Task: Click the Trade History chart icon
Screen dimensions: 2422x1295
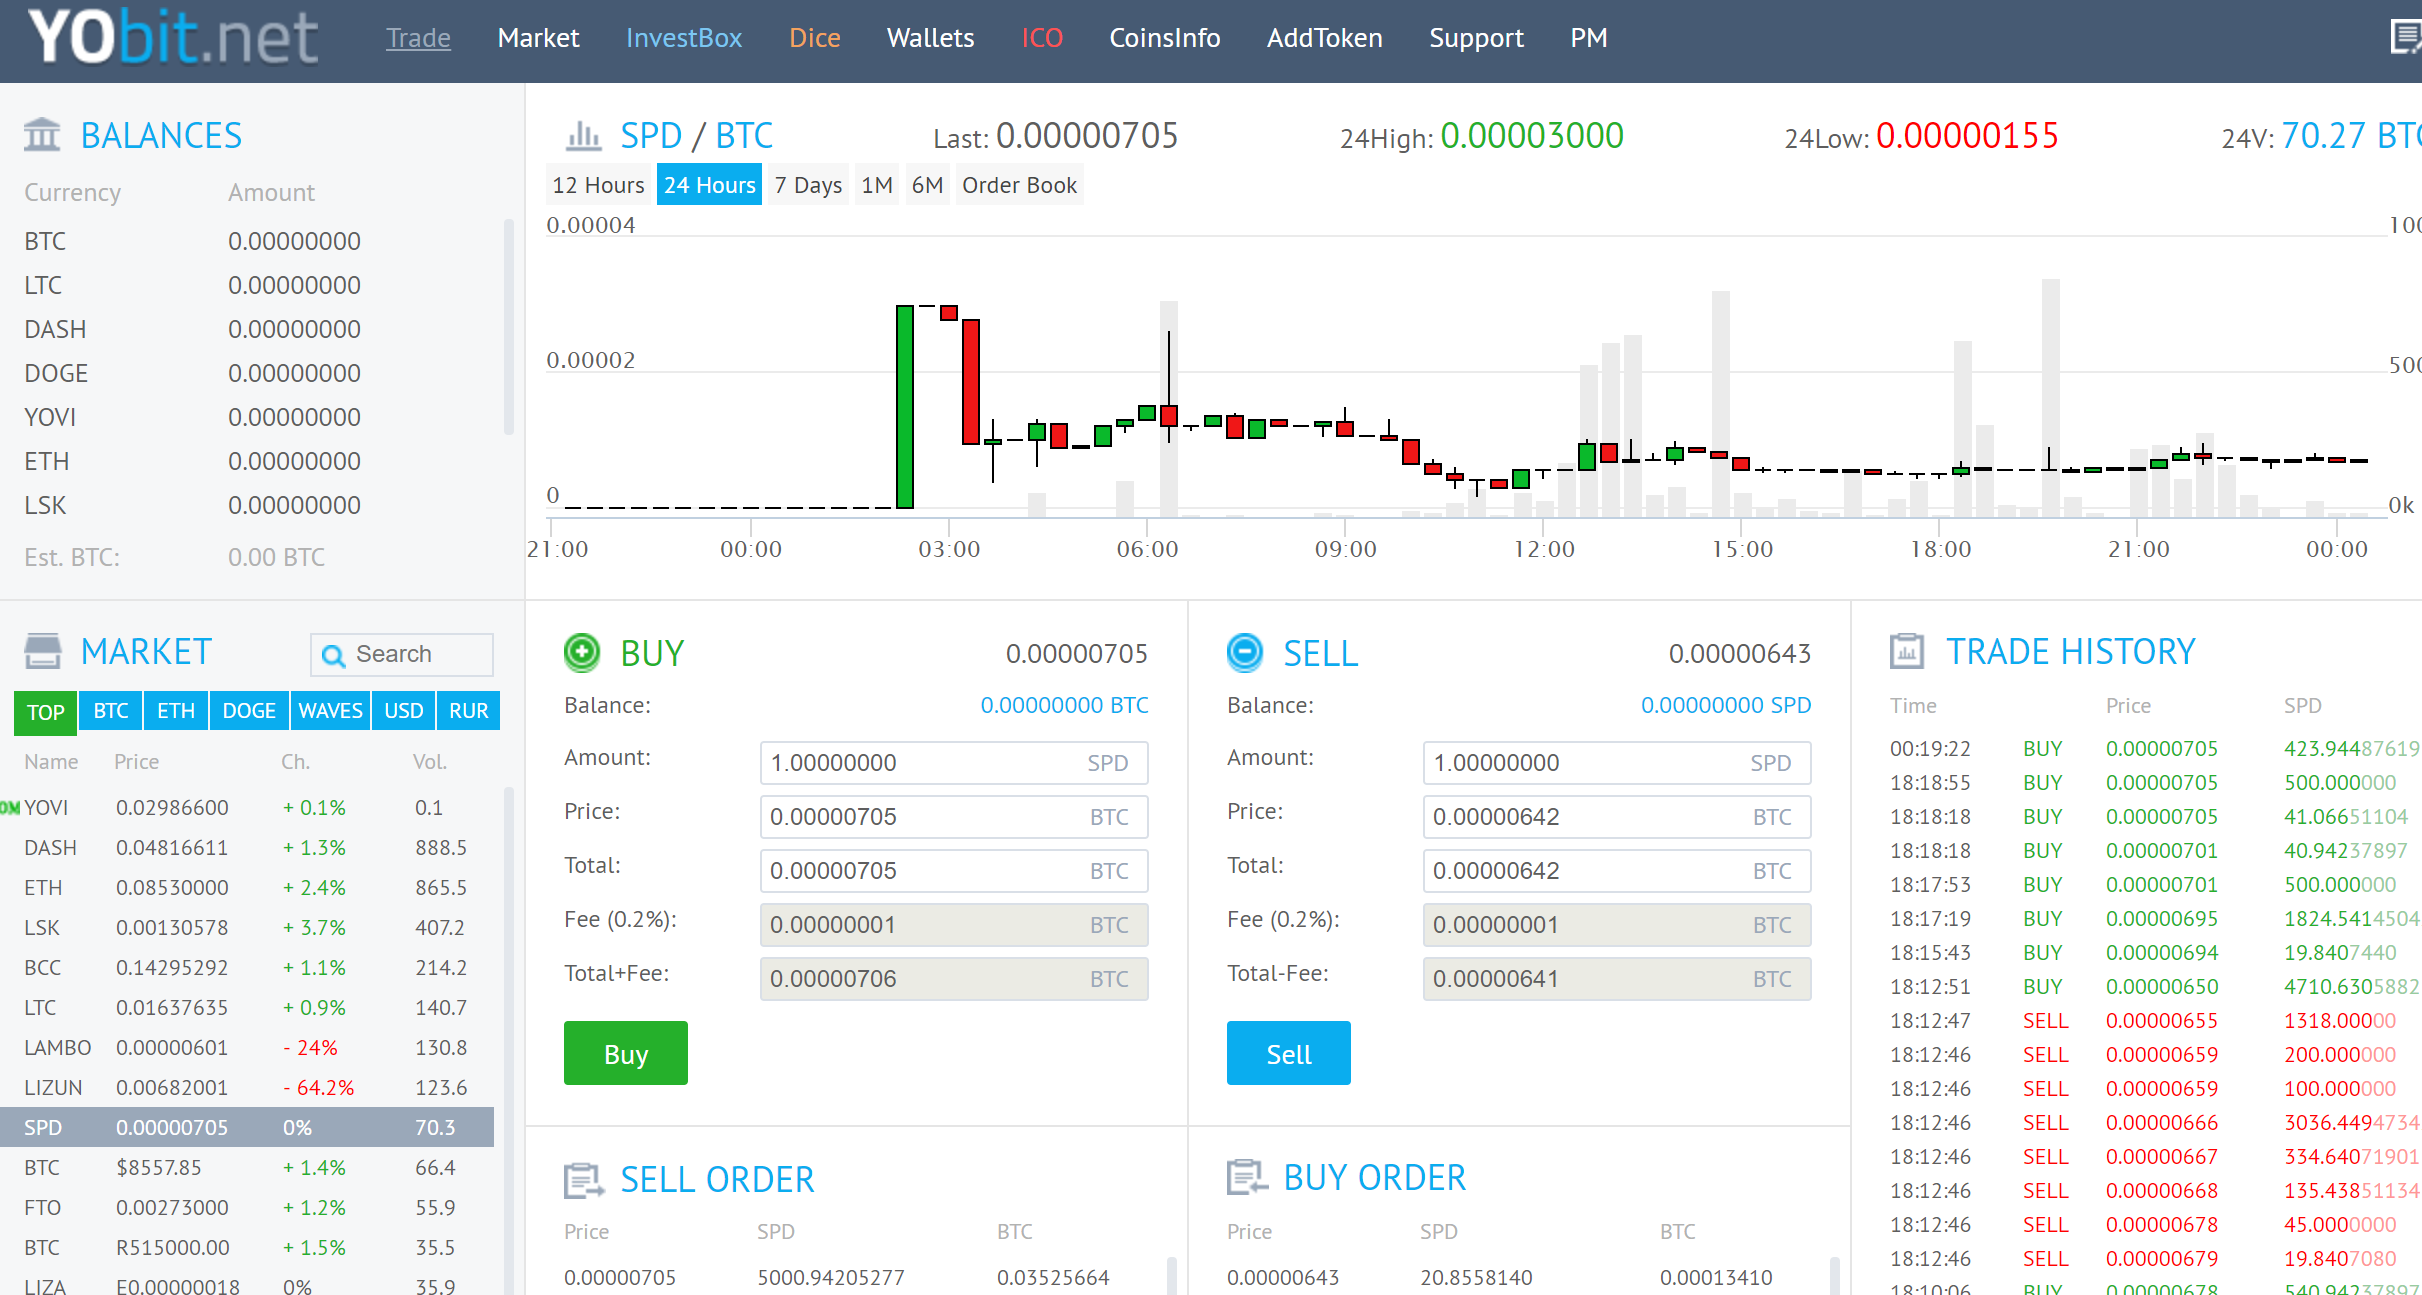Action: 1907,651
